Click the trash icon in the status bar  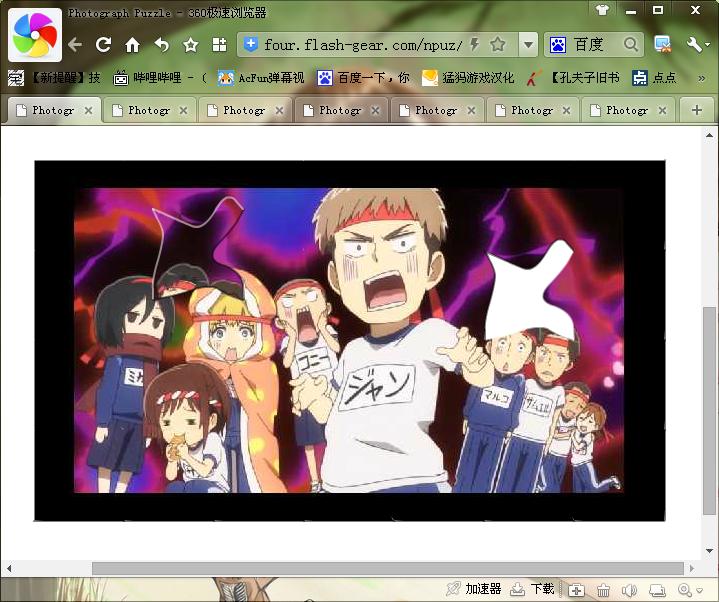(x=603, y=590)
